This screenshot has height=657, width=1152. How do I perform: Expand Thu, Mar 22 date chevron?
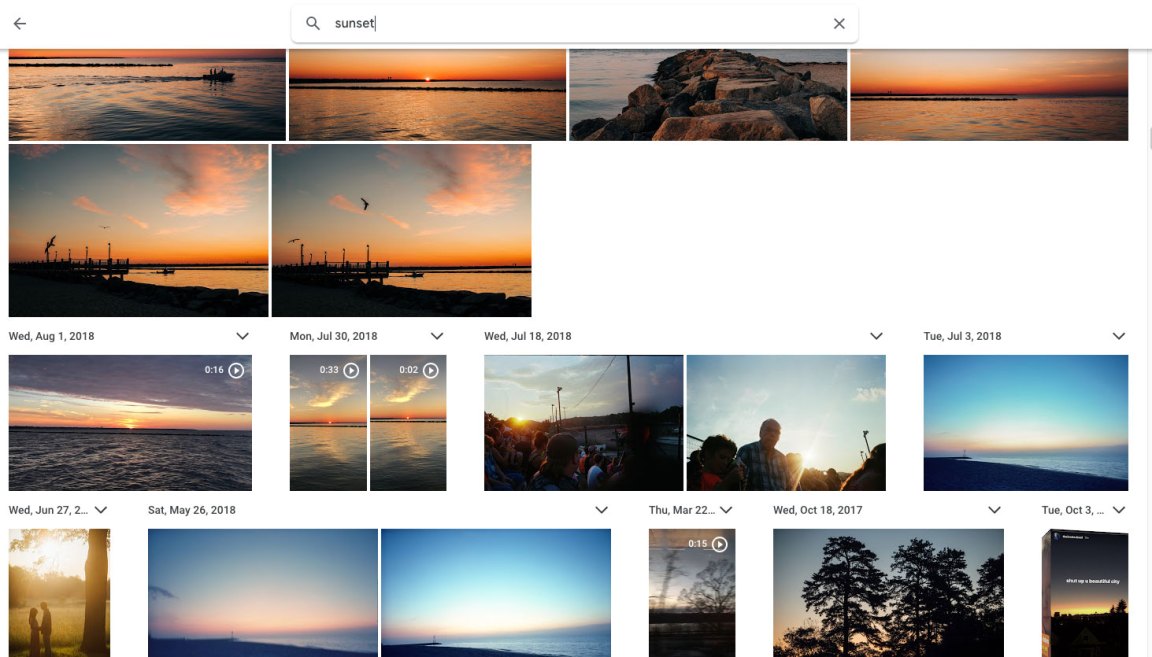click(x=726, y=509)
